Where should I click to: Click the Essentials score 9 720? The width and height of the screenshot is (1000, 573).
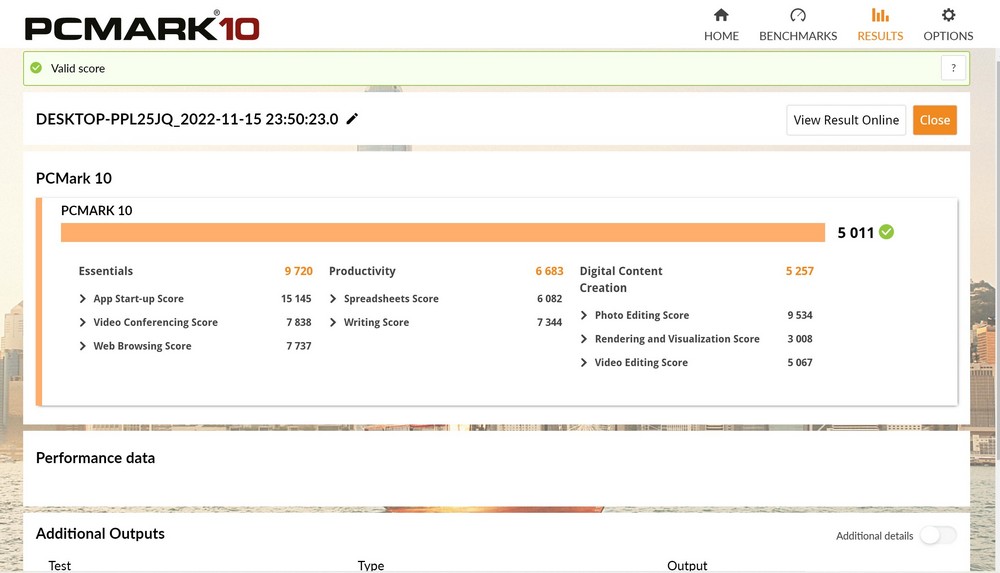coord(298,271)
